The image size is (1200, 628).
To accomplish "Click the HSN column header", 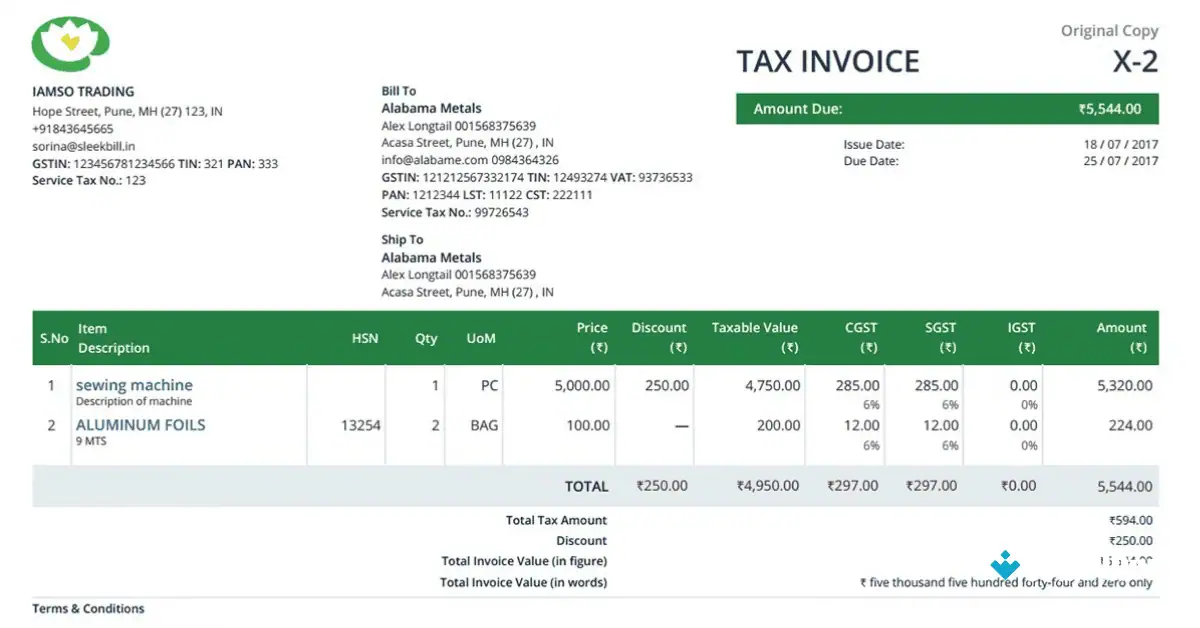I will 365,338.
